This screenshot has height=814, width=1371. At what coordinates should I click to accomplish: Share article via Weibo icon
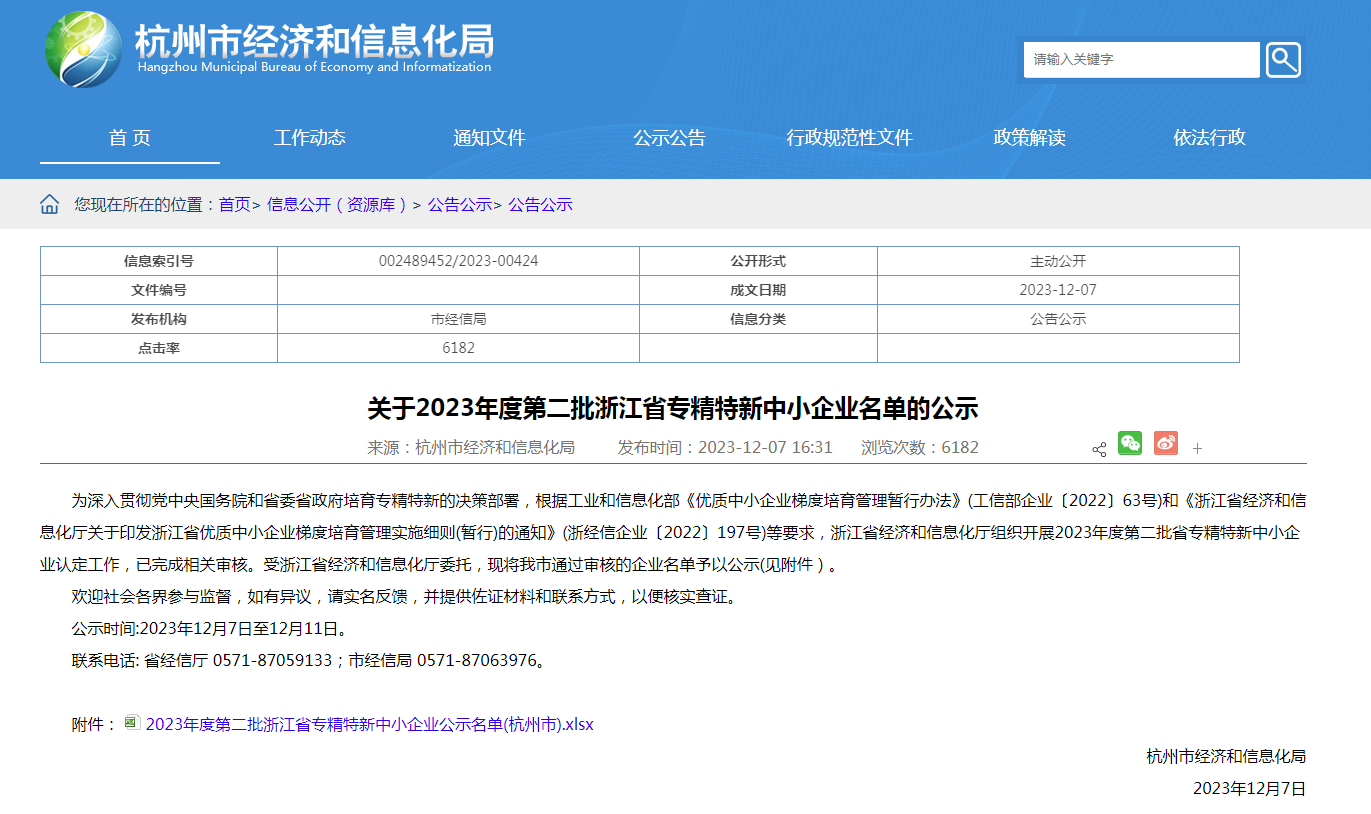click(1166, 443)
